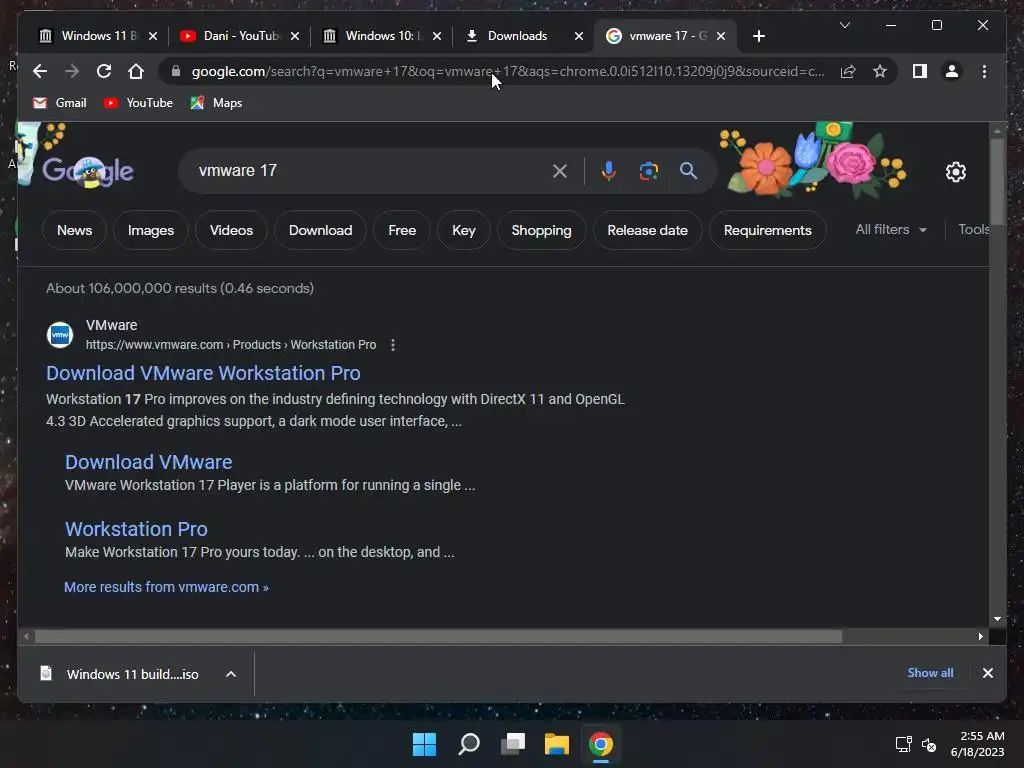Open Maps bookmark

pos(216,103)
